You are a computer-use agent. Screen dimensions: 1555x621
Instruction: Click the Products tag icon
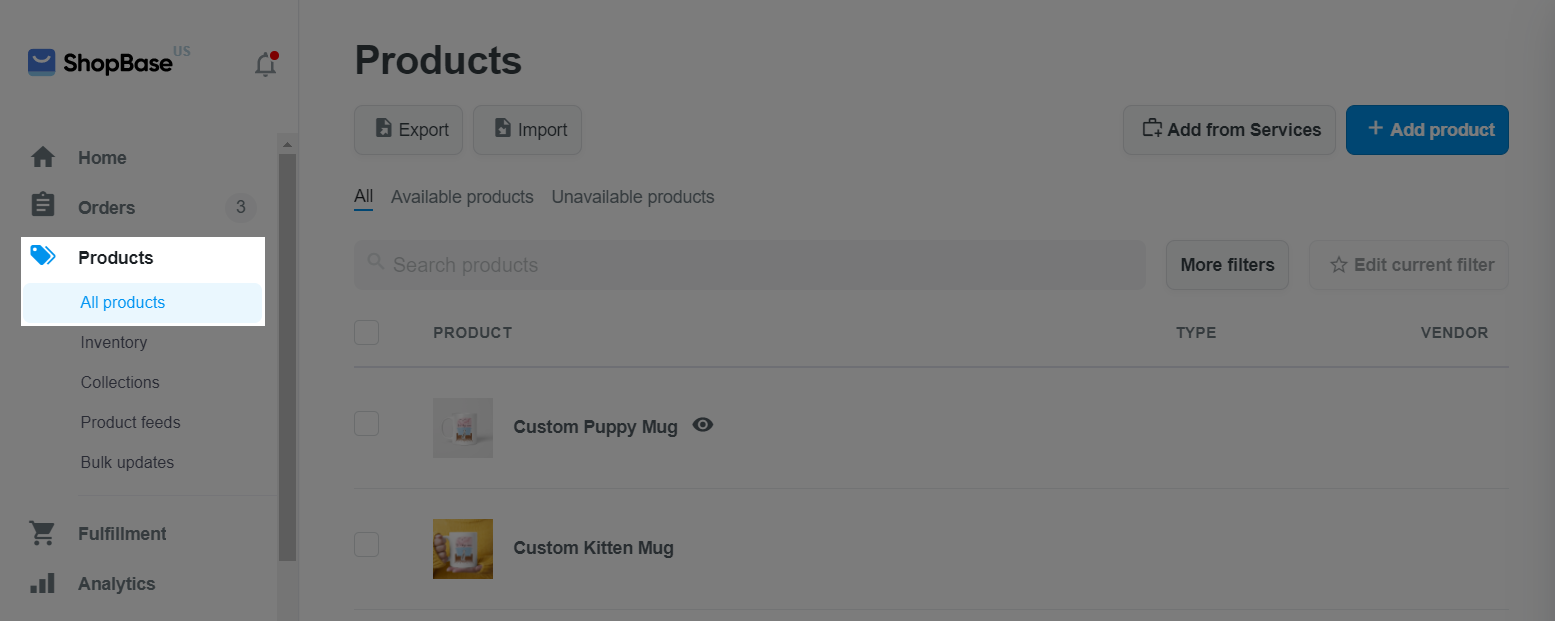pyautogui.click(x=43, y=256)
